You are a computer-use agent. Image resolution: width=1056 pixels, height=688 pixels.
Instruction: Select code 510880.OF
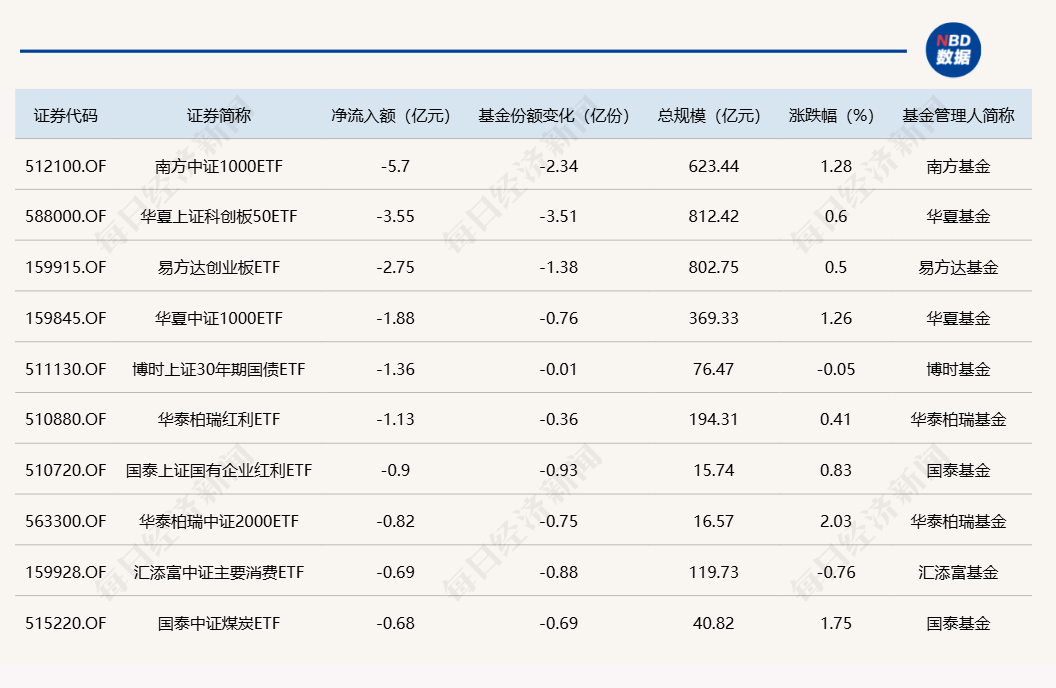pyautogui.click(x=66, y=419)
